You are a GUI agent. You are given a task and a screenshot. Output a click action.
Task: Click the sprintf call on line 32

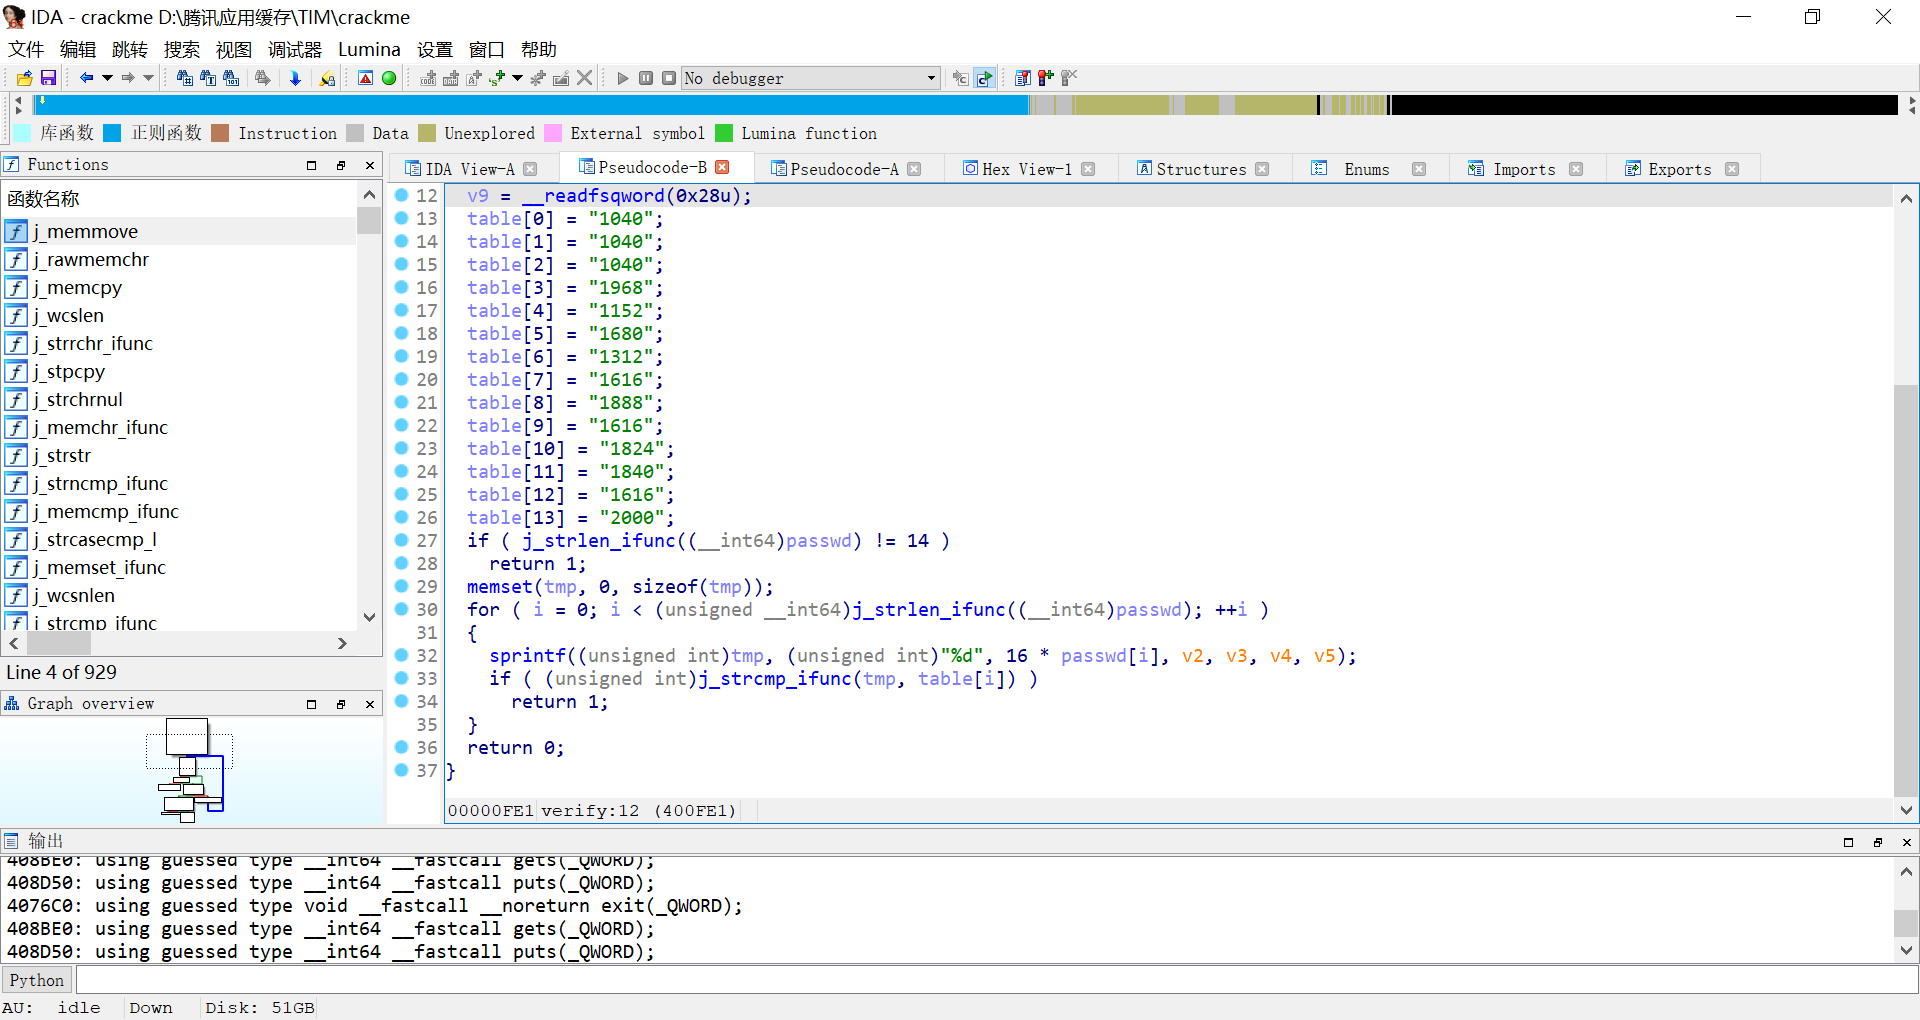point(528,655)
